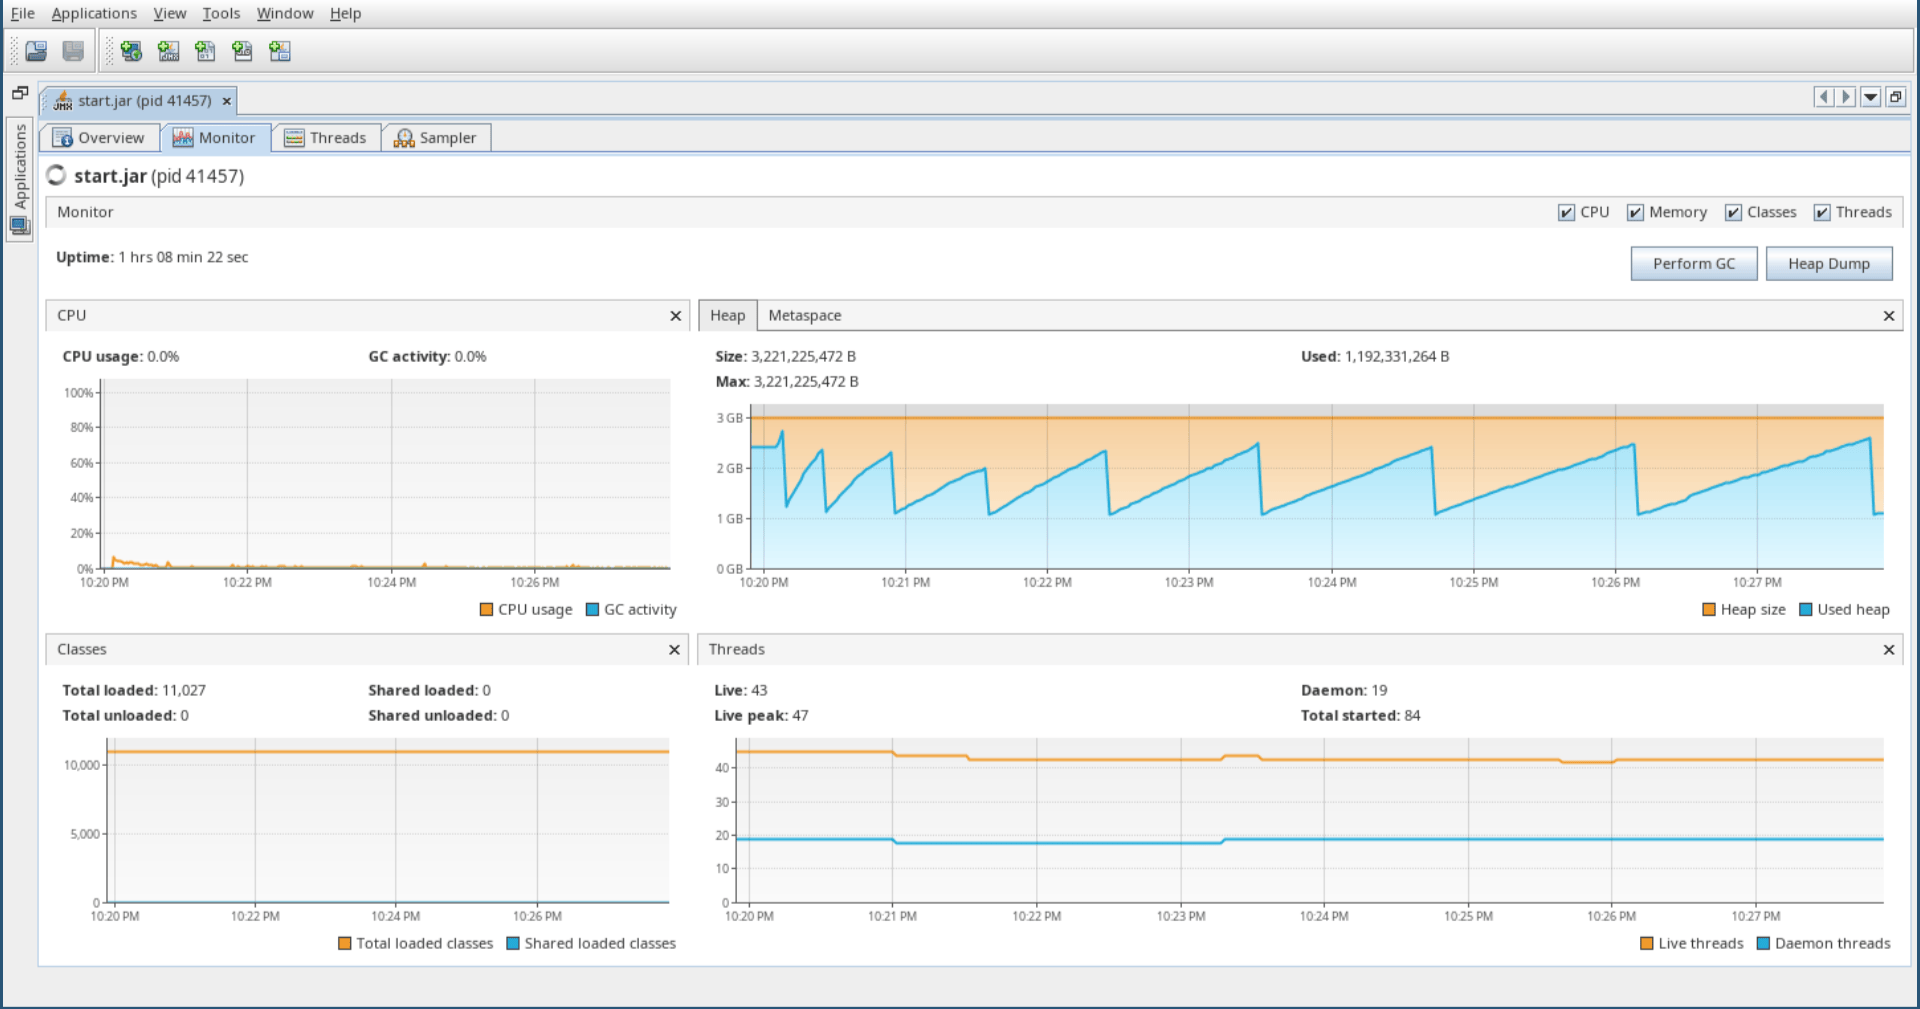Close the CPU chart panel
The width and height of the screenshot is (1920, 1009).
coord(676,316)
